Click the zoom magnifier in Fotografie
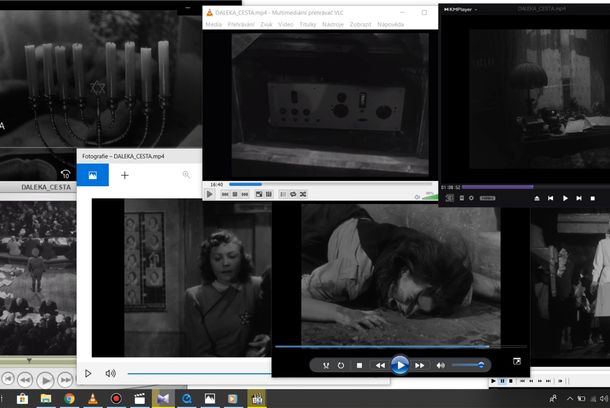Viewport: 610px width, 408px height. pos(186,175)
